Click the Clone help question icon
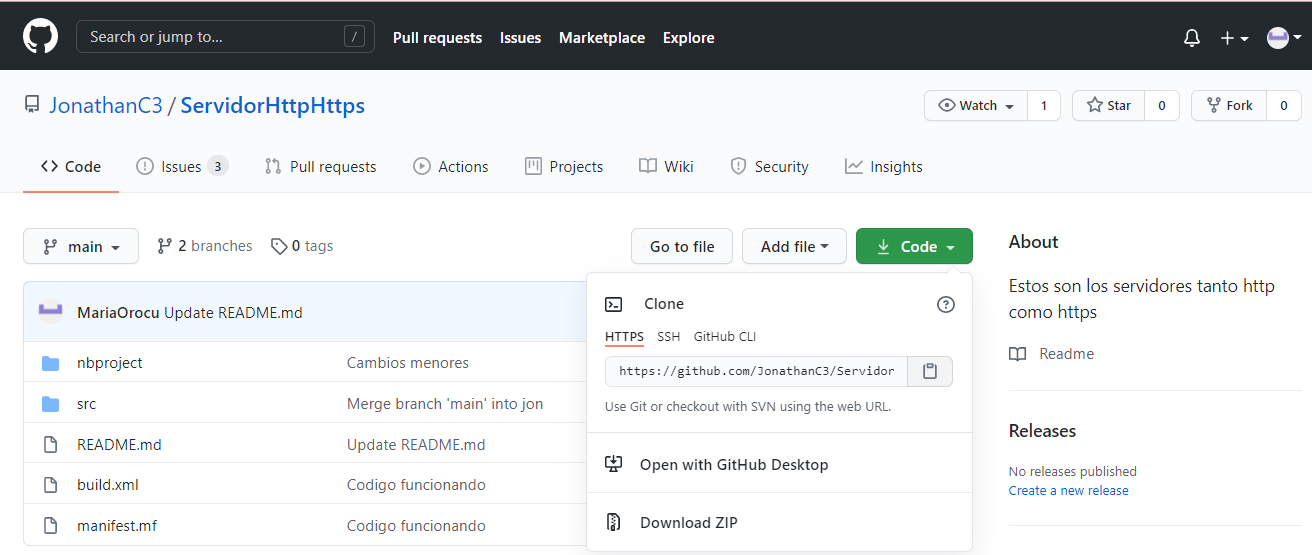Image resolution: width=1312 pixels, height=555 pixels. coord(946,305)
